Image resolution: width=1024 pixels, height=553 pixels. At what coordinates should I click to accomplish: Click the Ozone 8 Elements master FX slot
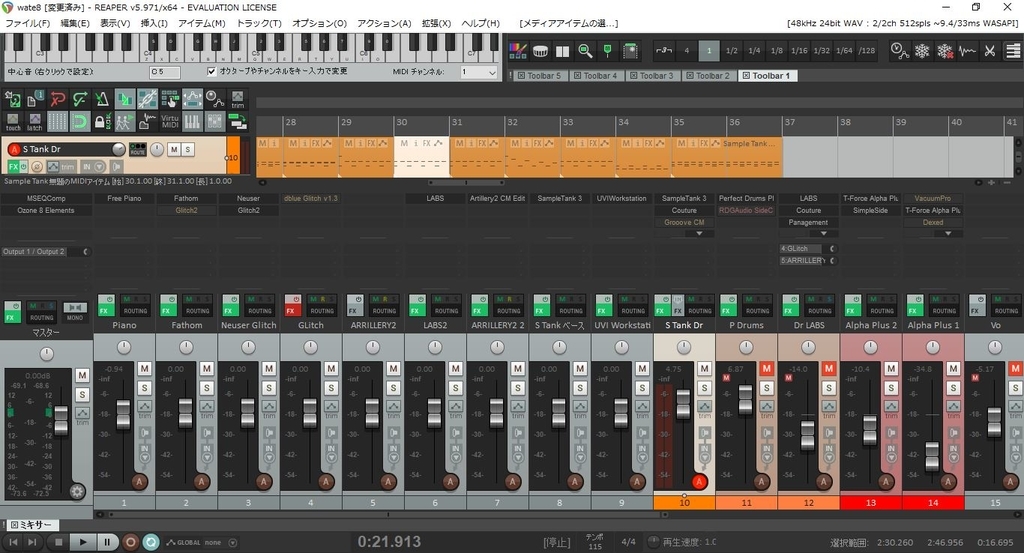tap(46, 210)
